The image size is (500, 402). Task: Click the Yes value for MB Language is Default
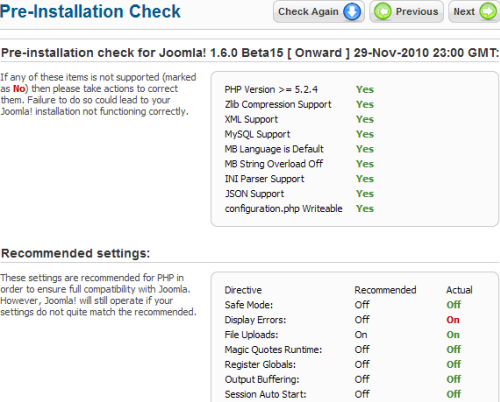click(365, 149)
